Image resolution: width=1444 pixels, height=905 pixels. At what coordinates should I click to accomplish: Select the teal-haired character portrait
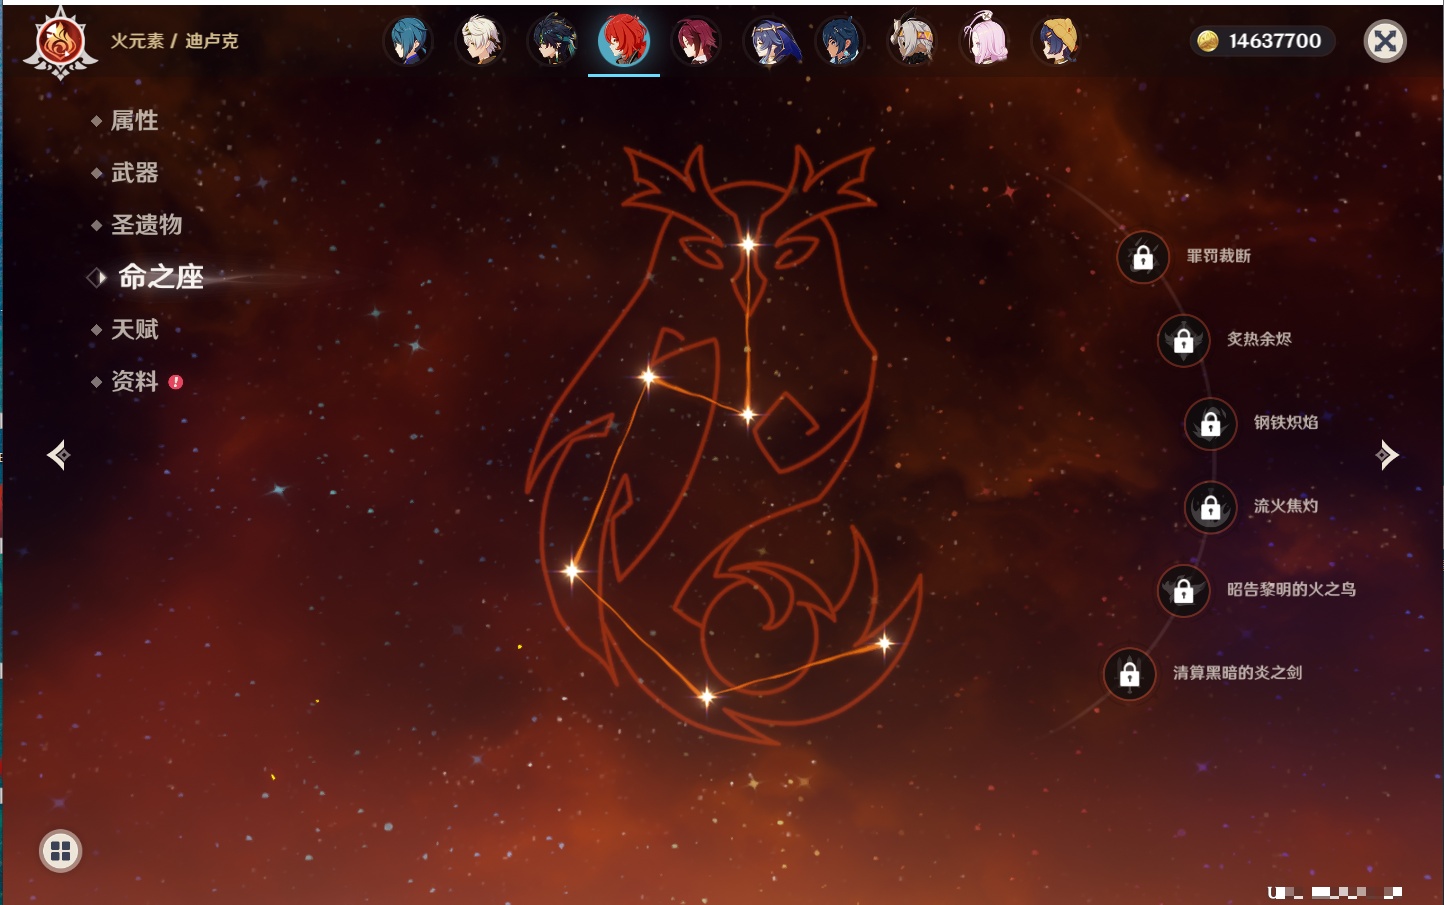(408, 41)
